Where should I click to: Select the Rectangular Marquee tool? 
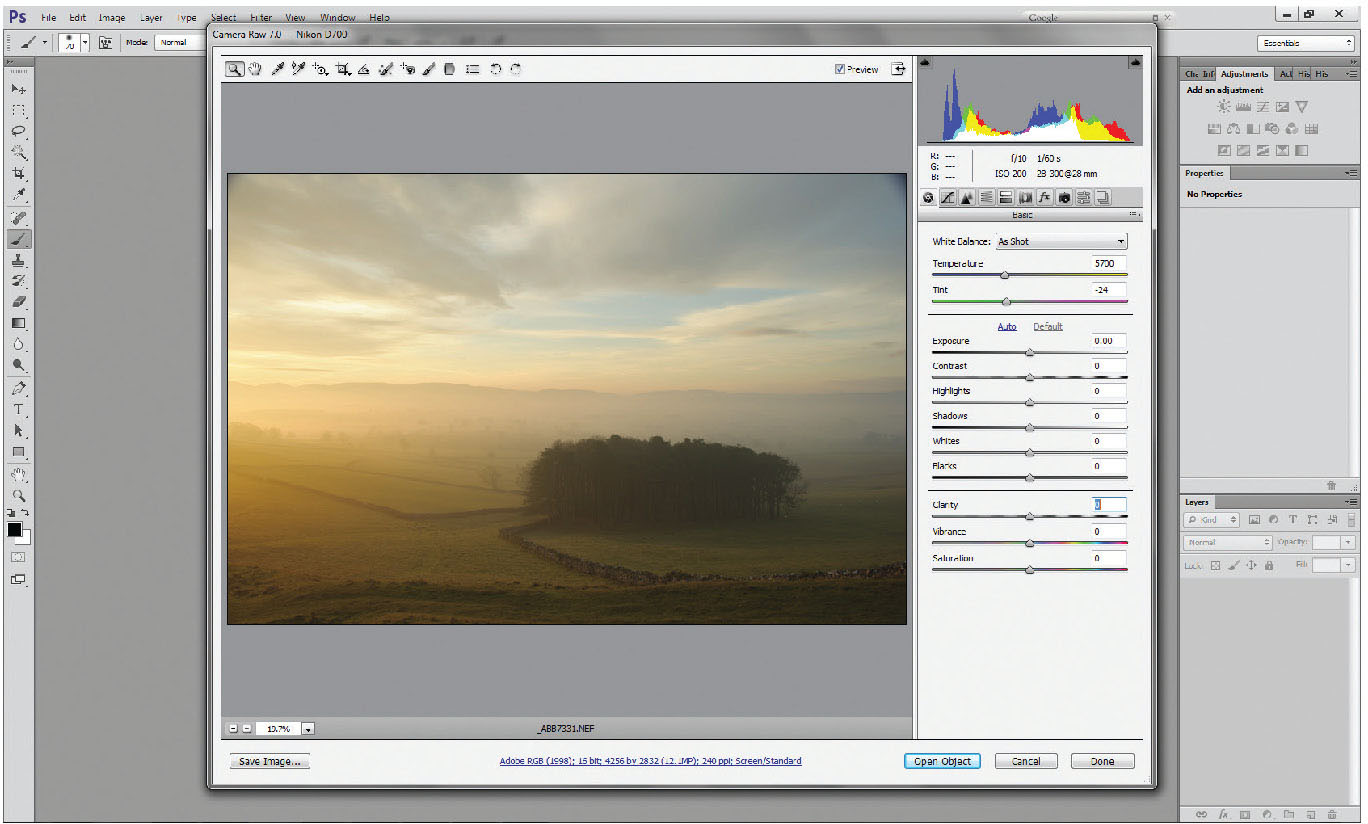[x=19, y=110]
